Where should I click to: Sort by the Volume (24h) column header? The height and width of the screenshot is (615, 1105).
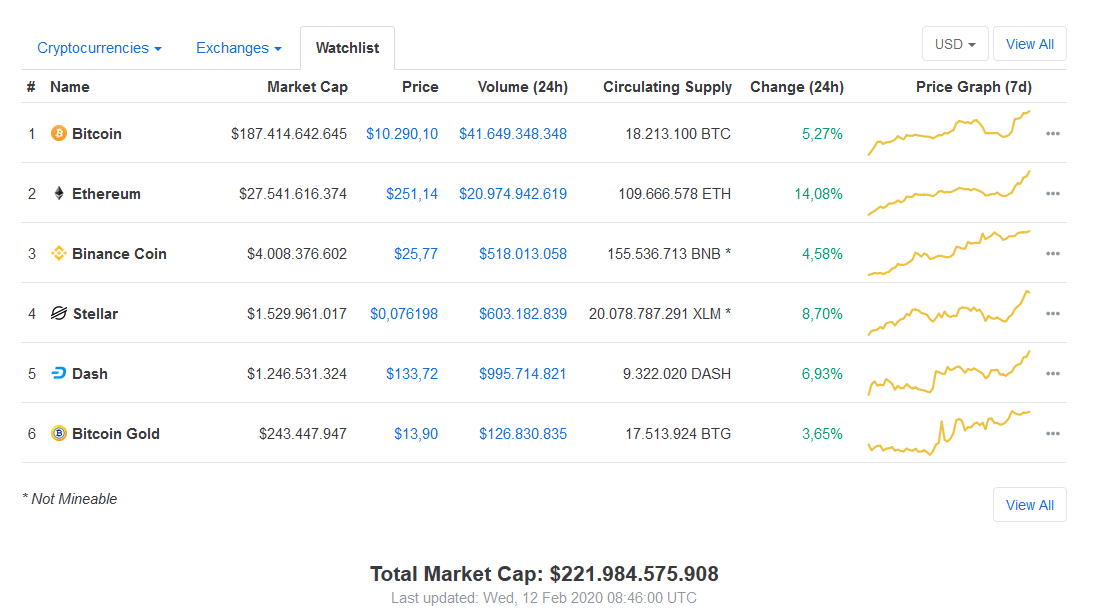(x=523, y=87)
